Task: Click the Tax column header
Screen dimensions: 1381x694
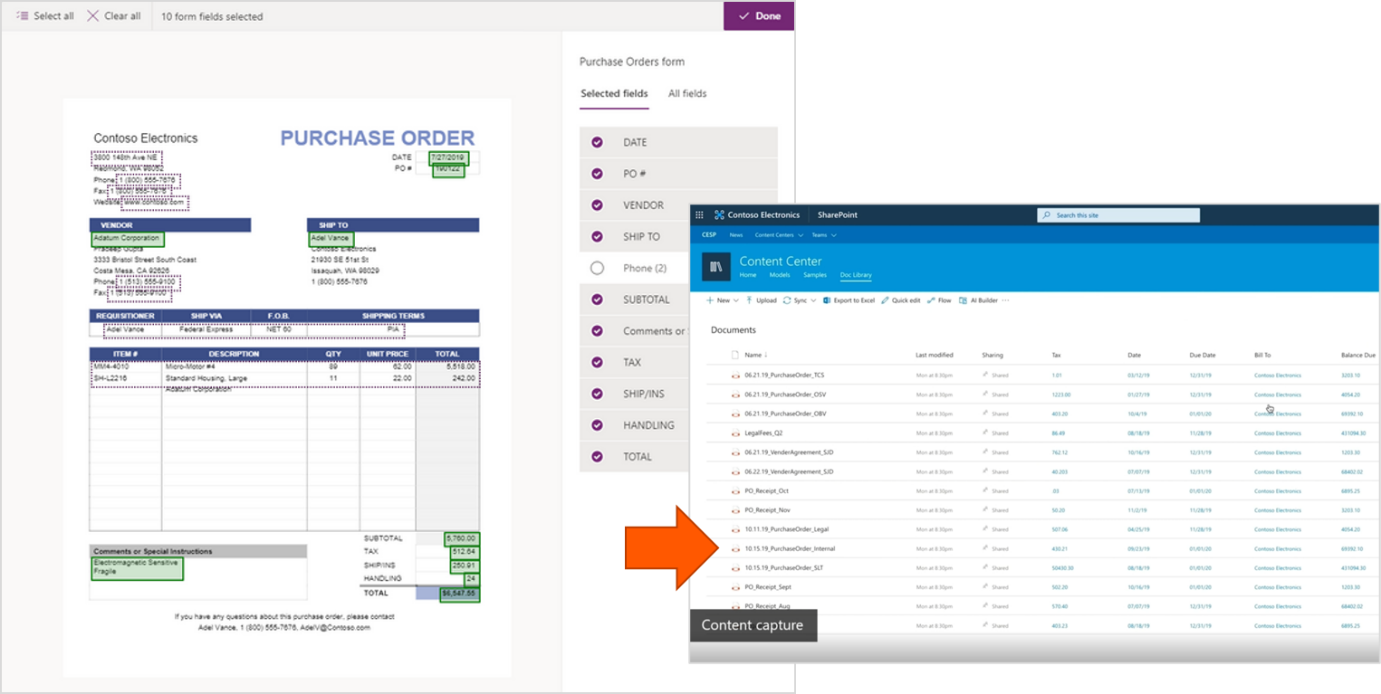Action: point(1056,355)
